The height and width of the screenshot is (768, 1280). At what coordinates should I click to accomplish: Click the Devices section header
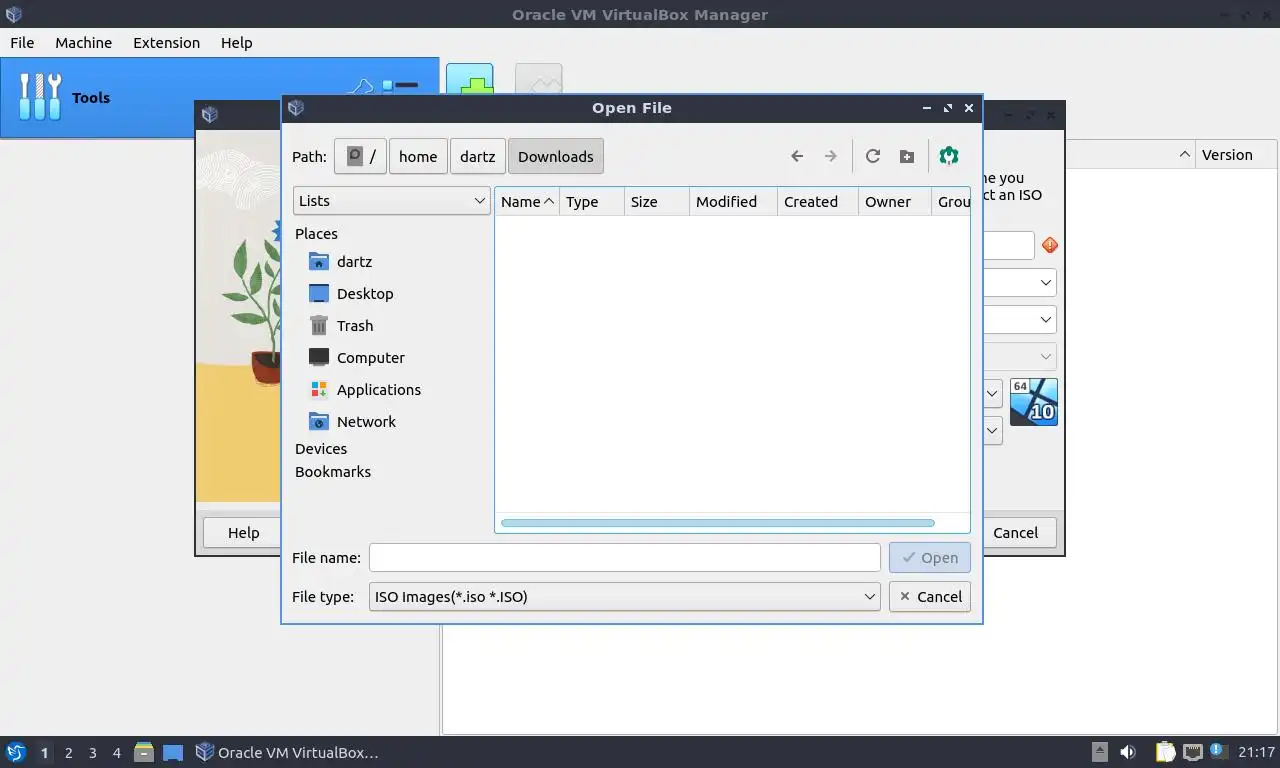point(321,449)
